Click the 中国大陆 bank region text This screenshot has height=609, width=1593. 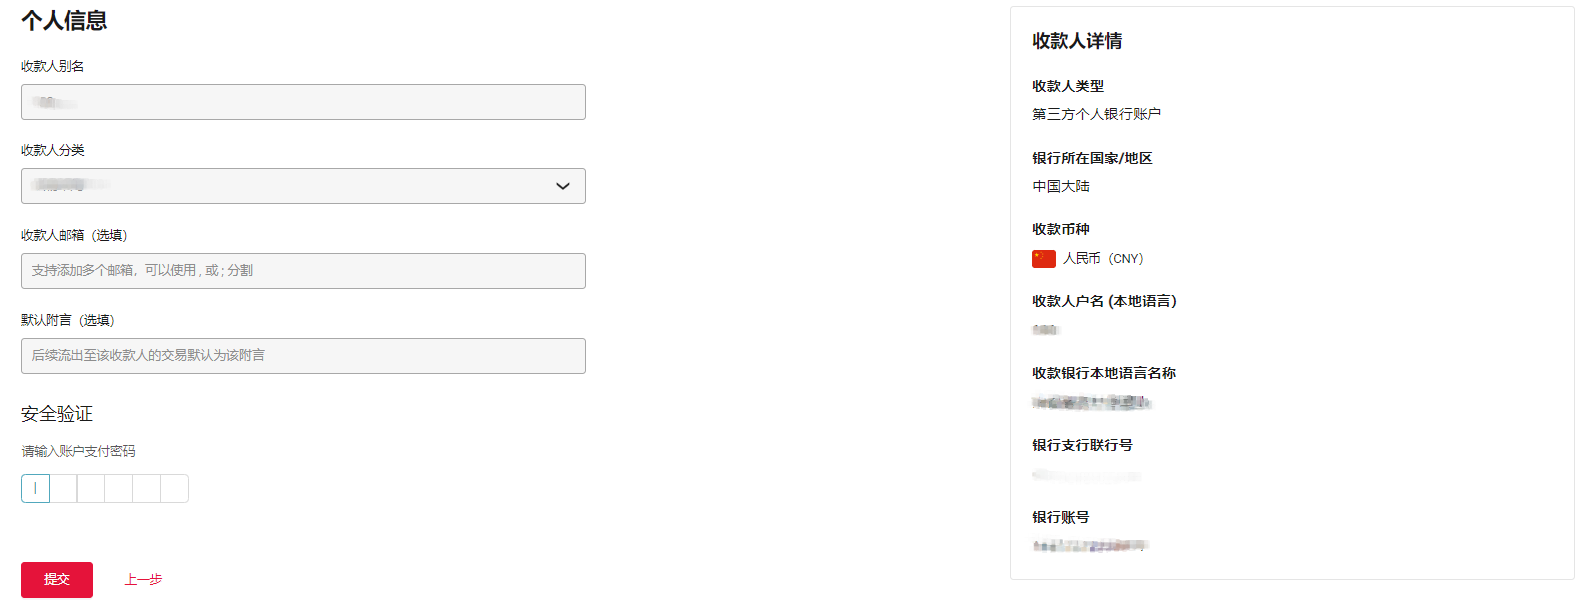(1061, 186)
